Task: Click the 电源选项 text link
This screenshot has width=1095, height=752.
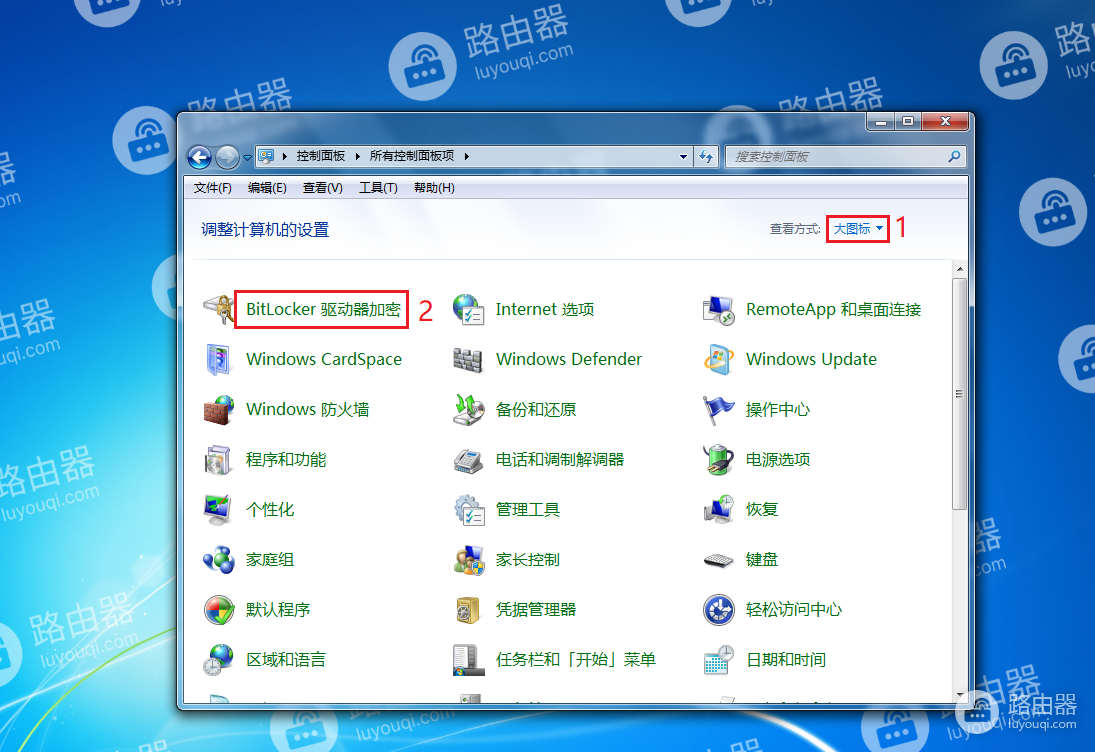Action: [x=778, y=460]
